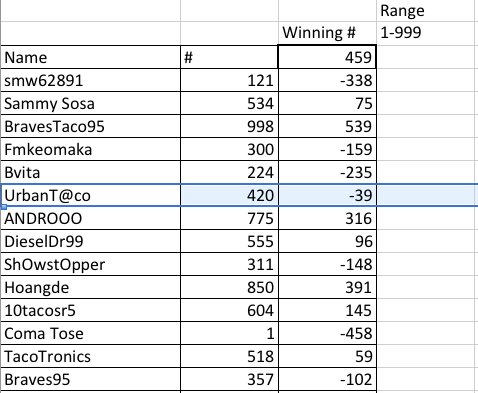Select Hoangde's number 850
This screenshot has width=478, height=393.
coord(229,287)
